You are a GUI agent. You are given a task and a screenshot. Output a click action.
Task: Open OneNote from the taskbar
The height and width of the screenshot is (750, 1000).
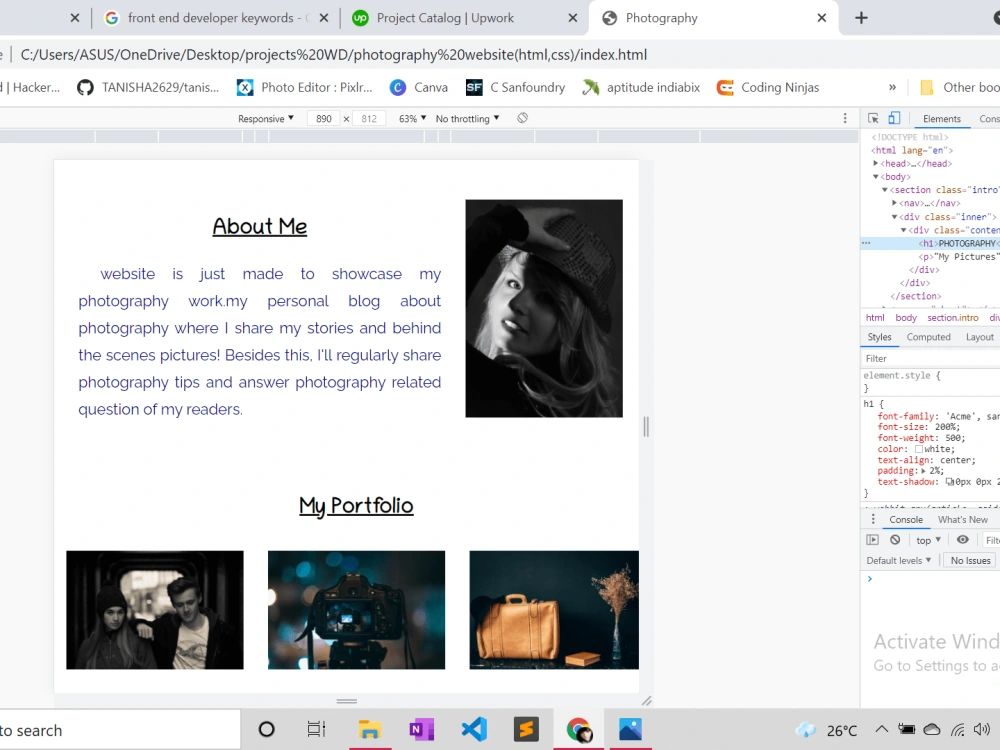pyautogui.click(x=422, y=730)
